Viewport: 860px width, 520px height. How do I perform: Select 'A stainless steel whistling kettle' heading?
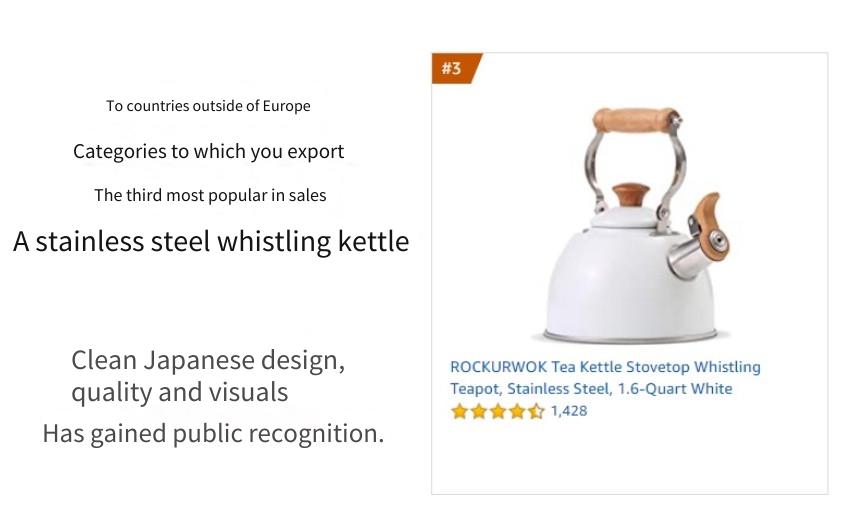click(211, 241)
